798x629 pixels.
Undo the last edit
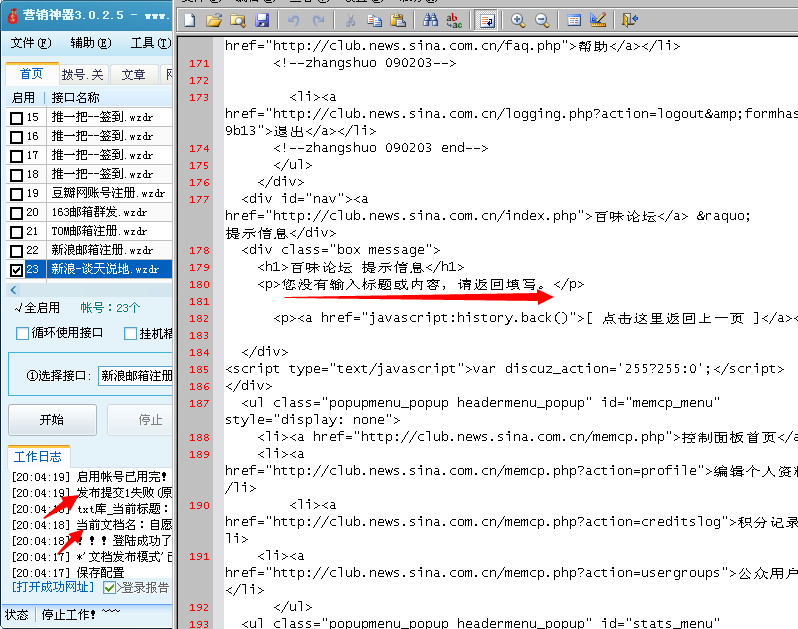tap(294, 20)
